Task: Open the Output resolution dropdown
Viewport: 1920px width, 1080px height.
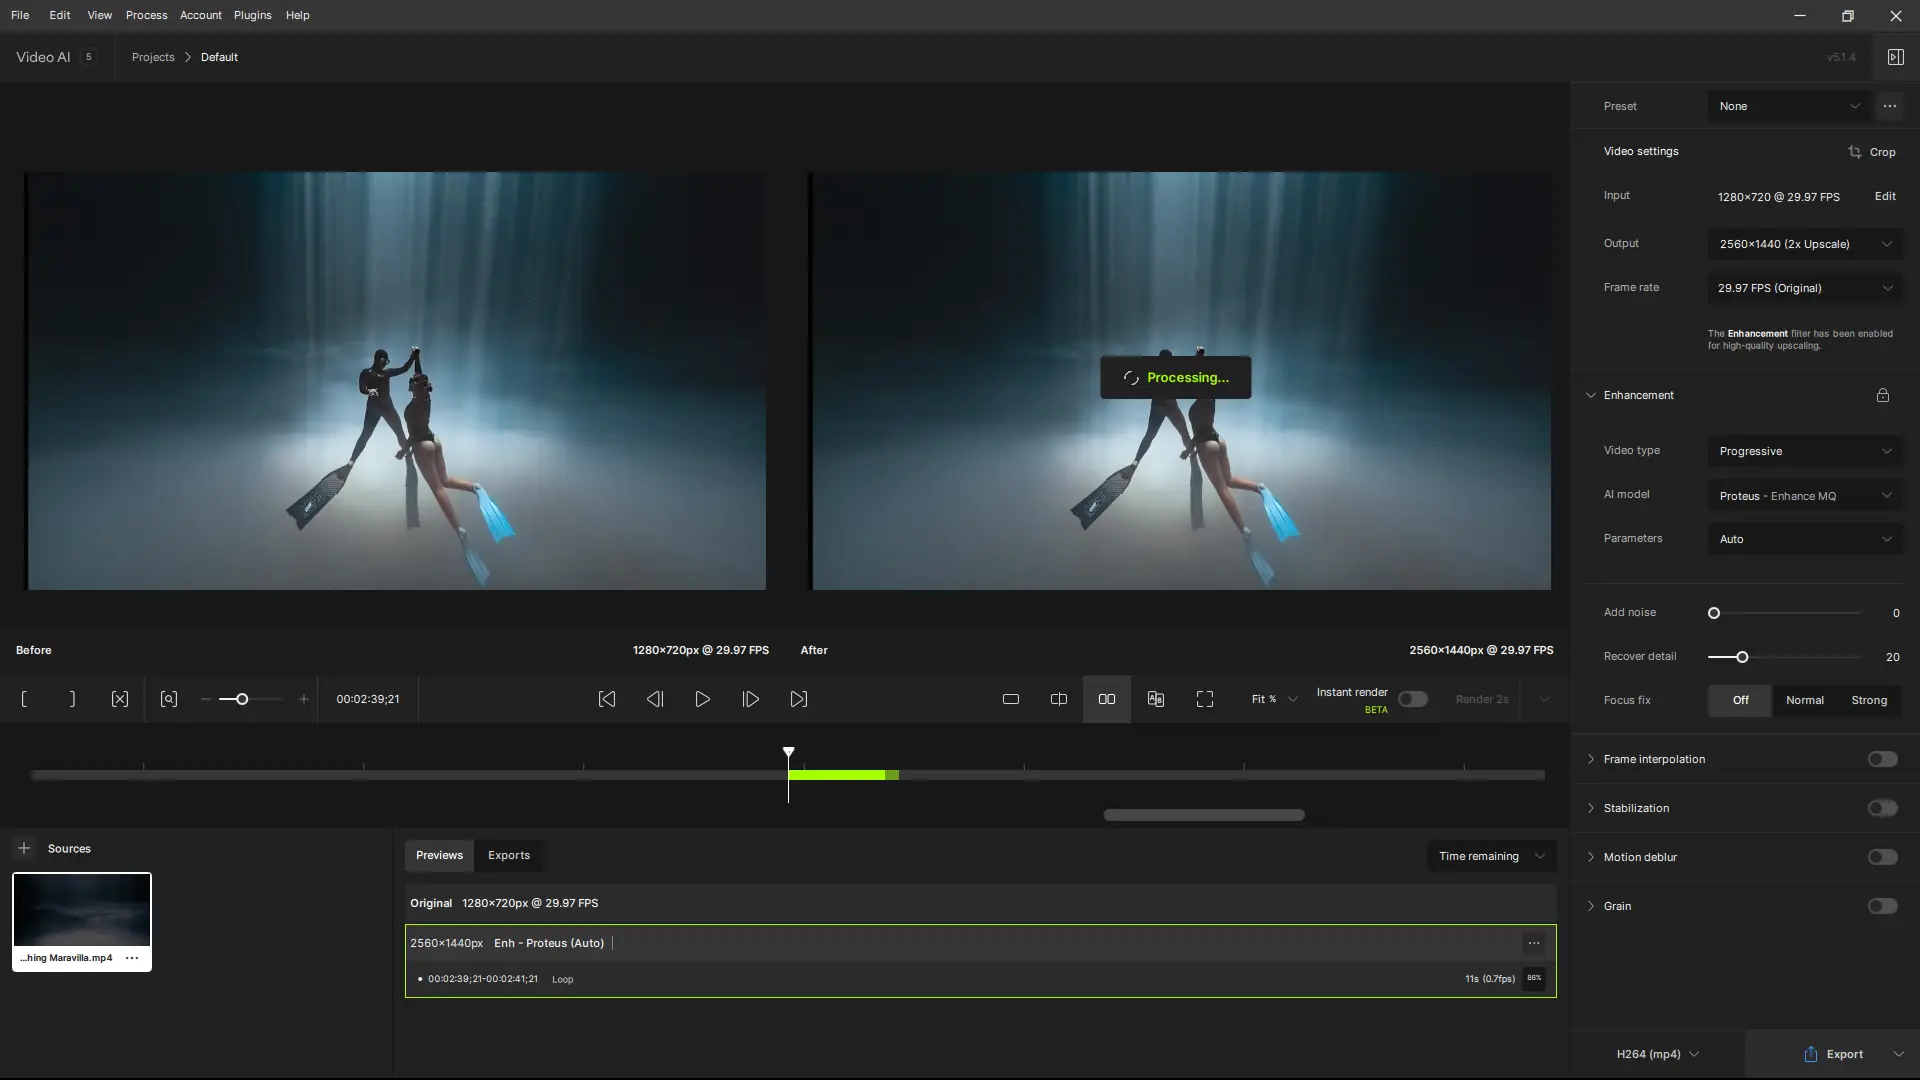Action: 1804,244
